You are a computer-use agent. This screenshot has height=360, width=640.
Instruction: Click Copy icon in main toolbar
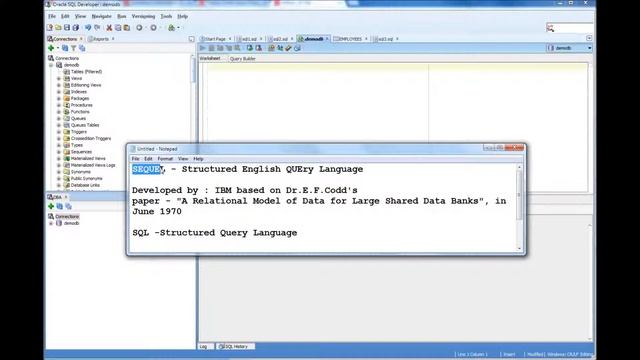pyautogui.click(x=118, y=28)
